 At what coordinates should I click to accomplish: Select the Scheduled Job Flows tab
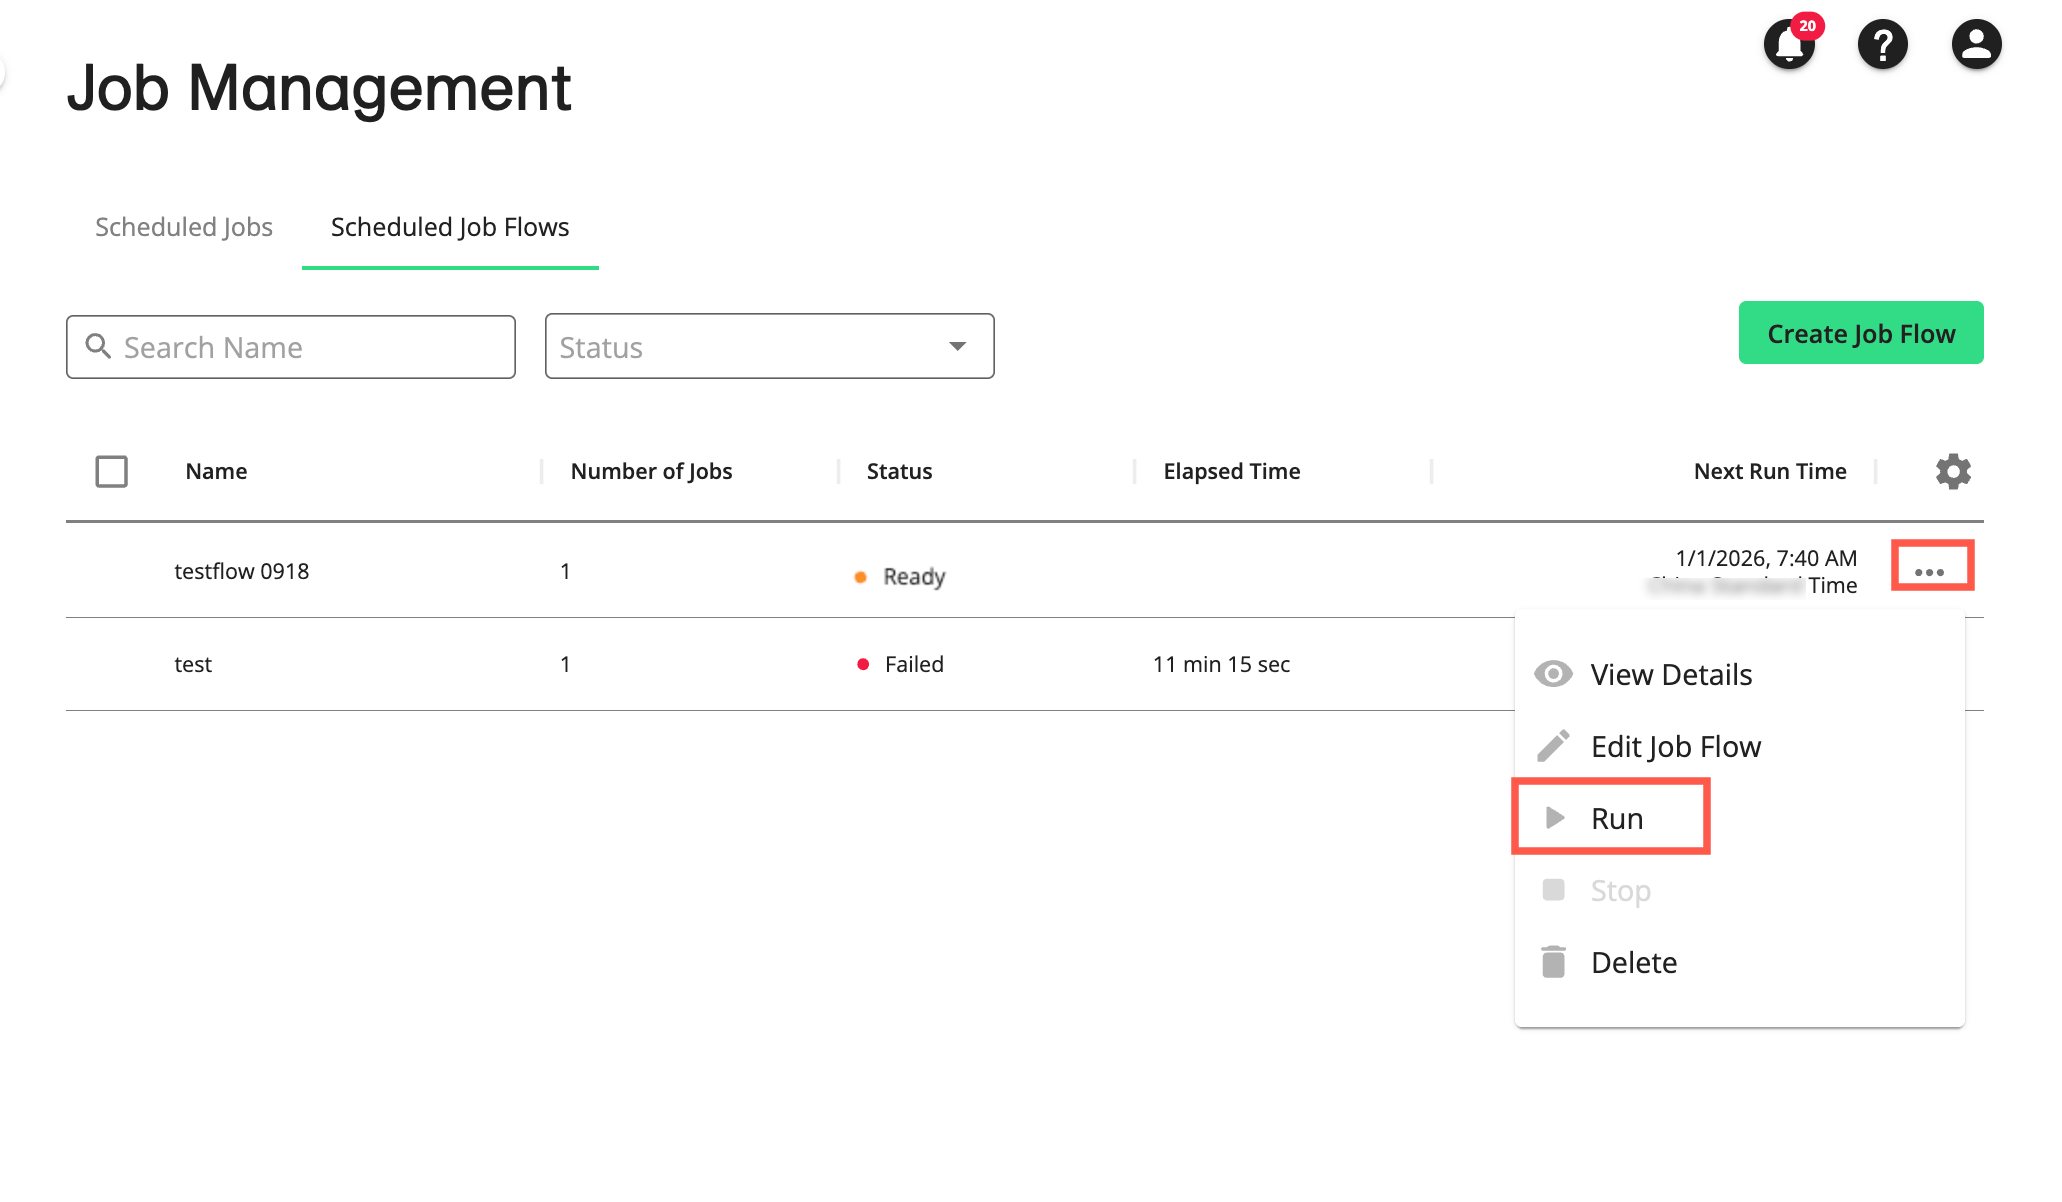(450, 227)
